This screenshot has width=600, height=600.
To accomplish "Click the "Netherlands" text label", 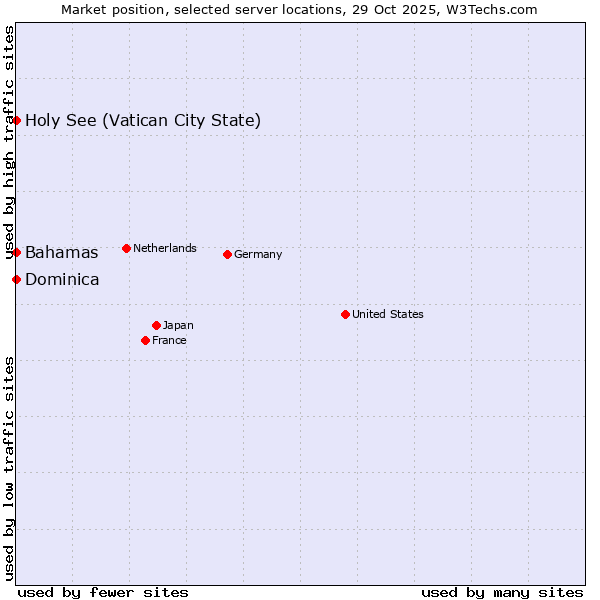I will click(165, 248).
